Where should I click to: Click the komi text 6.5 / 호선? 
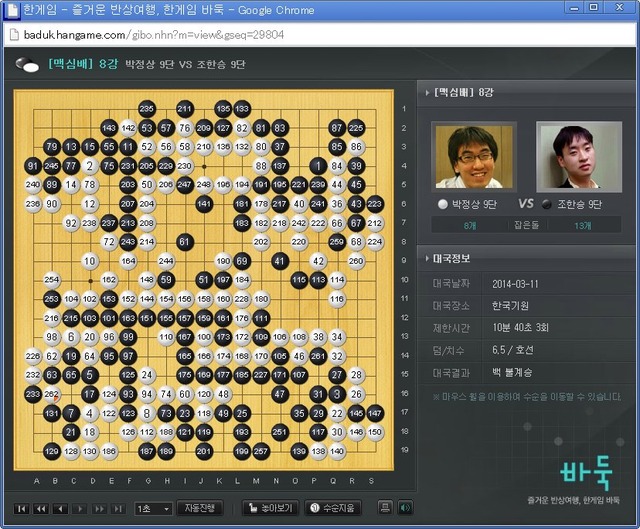pyautogui.click(x=513, y=350)
